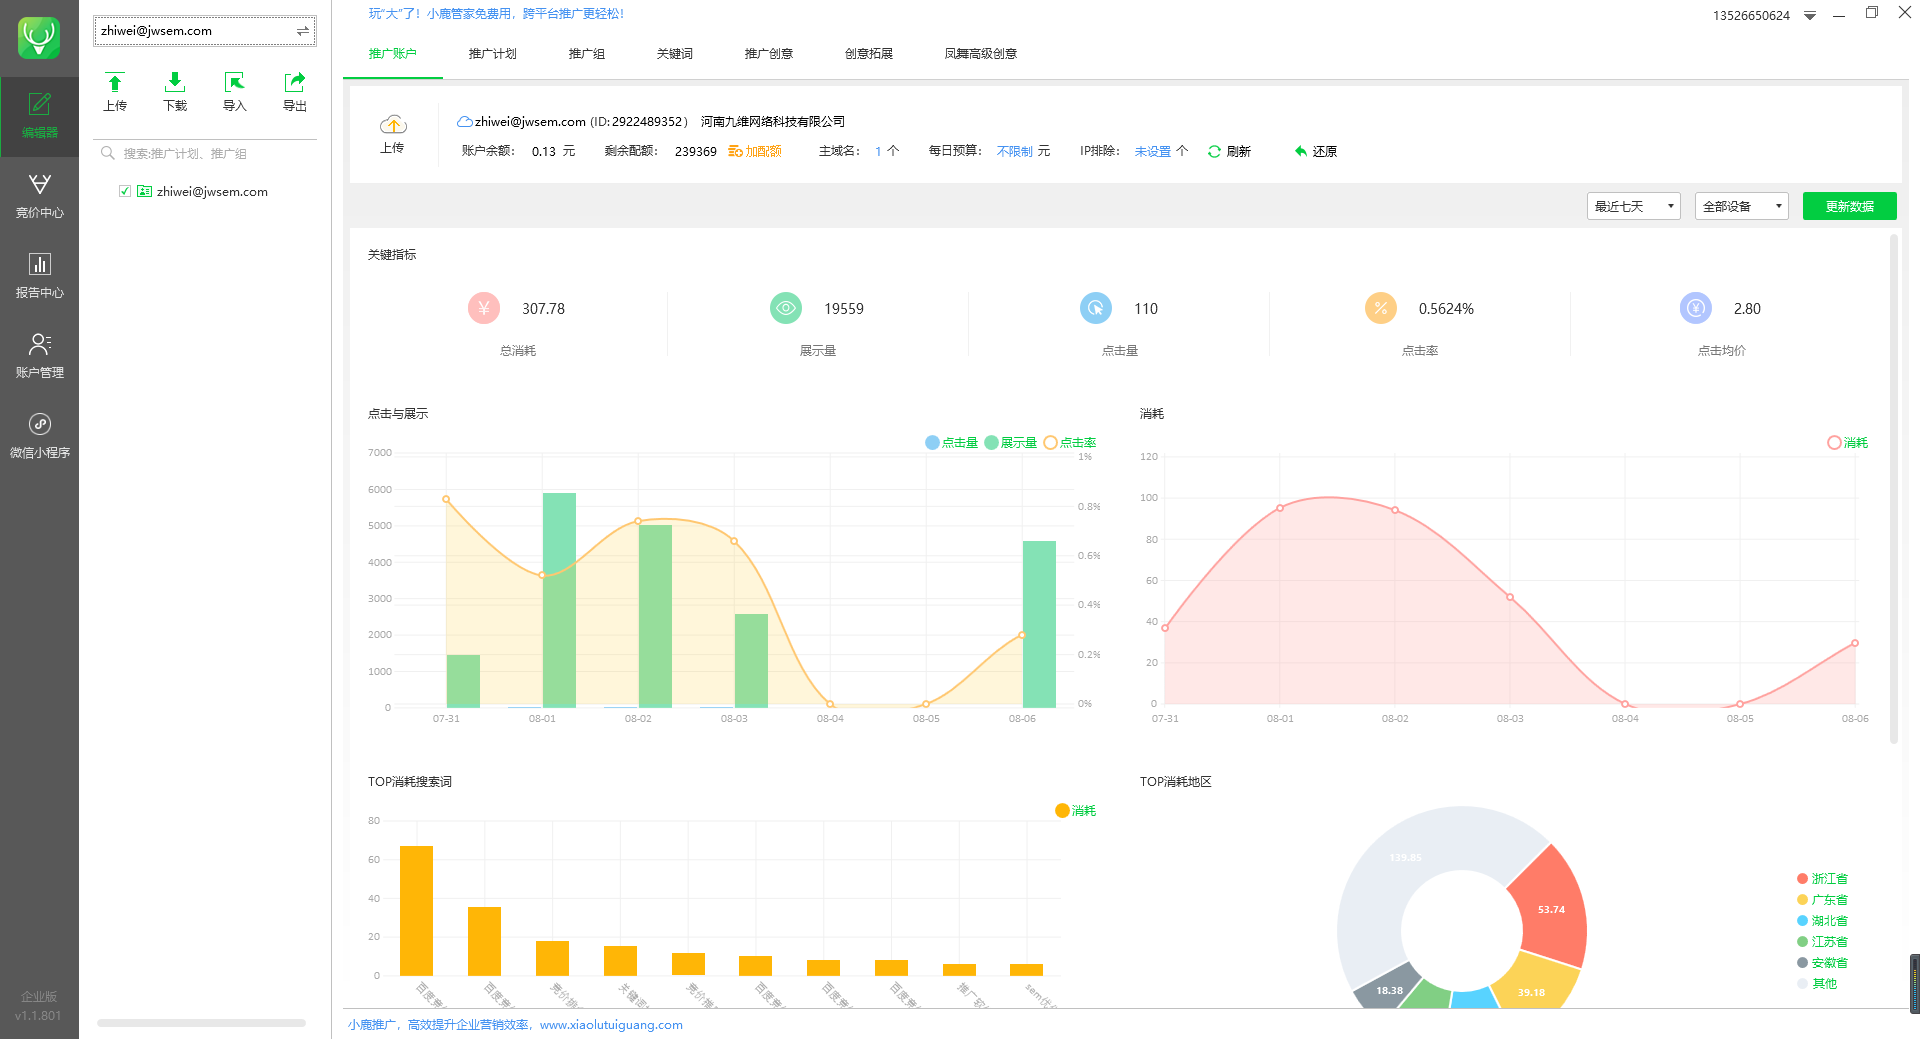The width and height of the screenshot is (1920, 1039).
Task: Switch to the 推广账户 tab
Action: tap(392, 54)
